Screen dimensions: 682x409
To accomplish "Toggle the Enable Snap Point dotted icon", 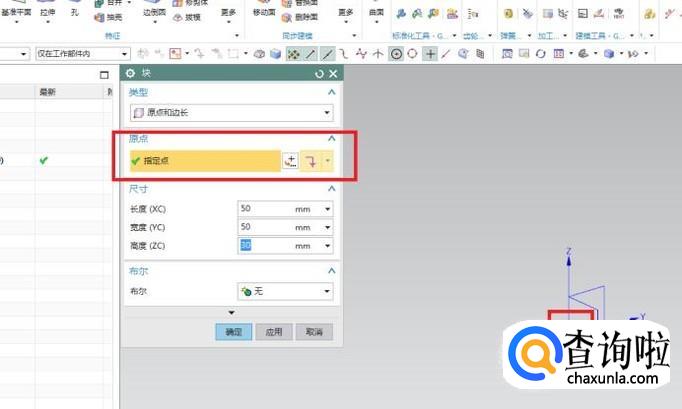I will coord(294,54).
